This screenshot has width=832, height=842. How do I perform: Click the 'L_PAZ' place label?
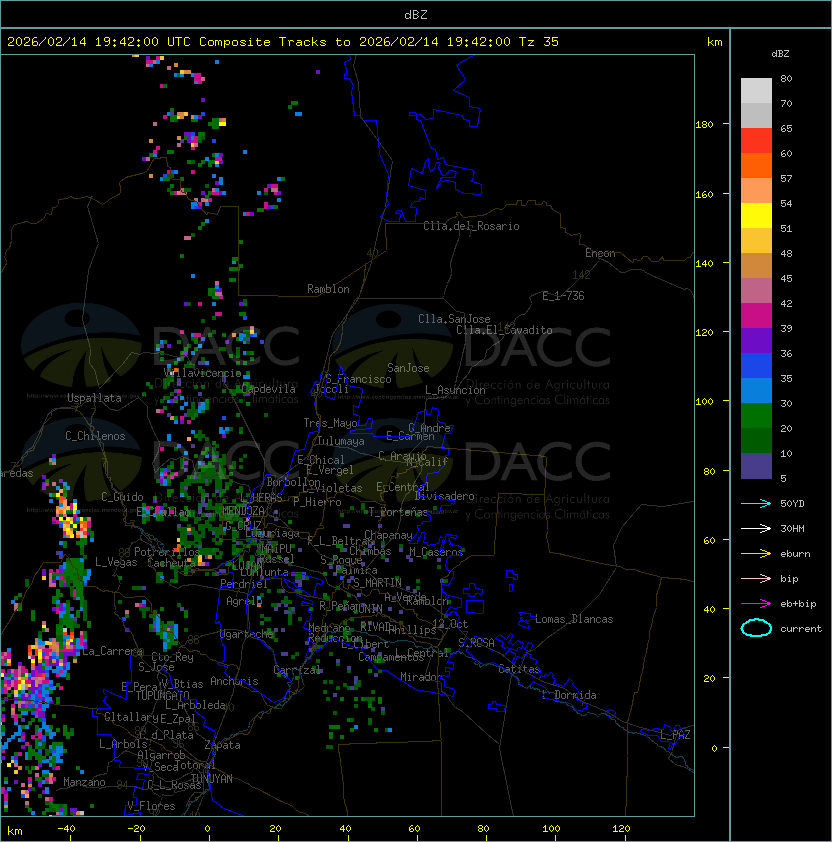click(x=675, y=735)
